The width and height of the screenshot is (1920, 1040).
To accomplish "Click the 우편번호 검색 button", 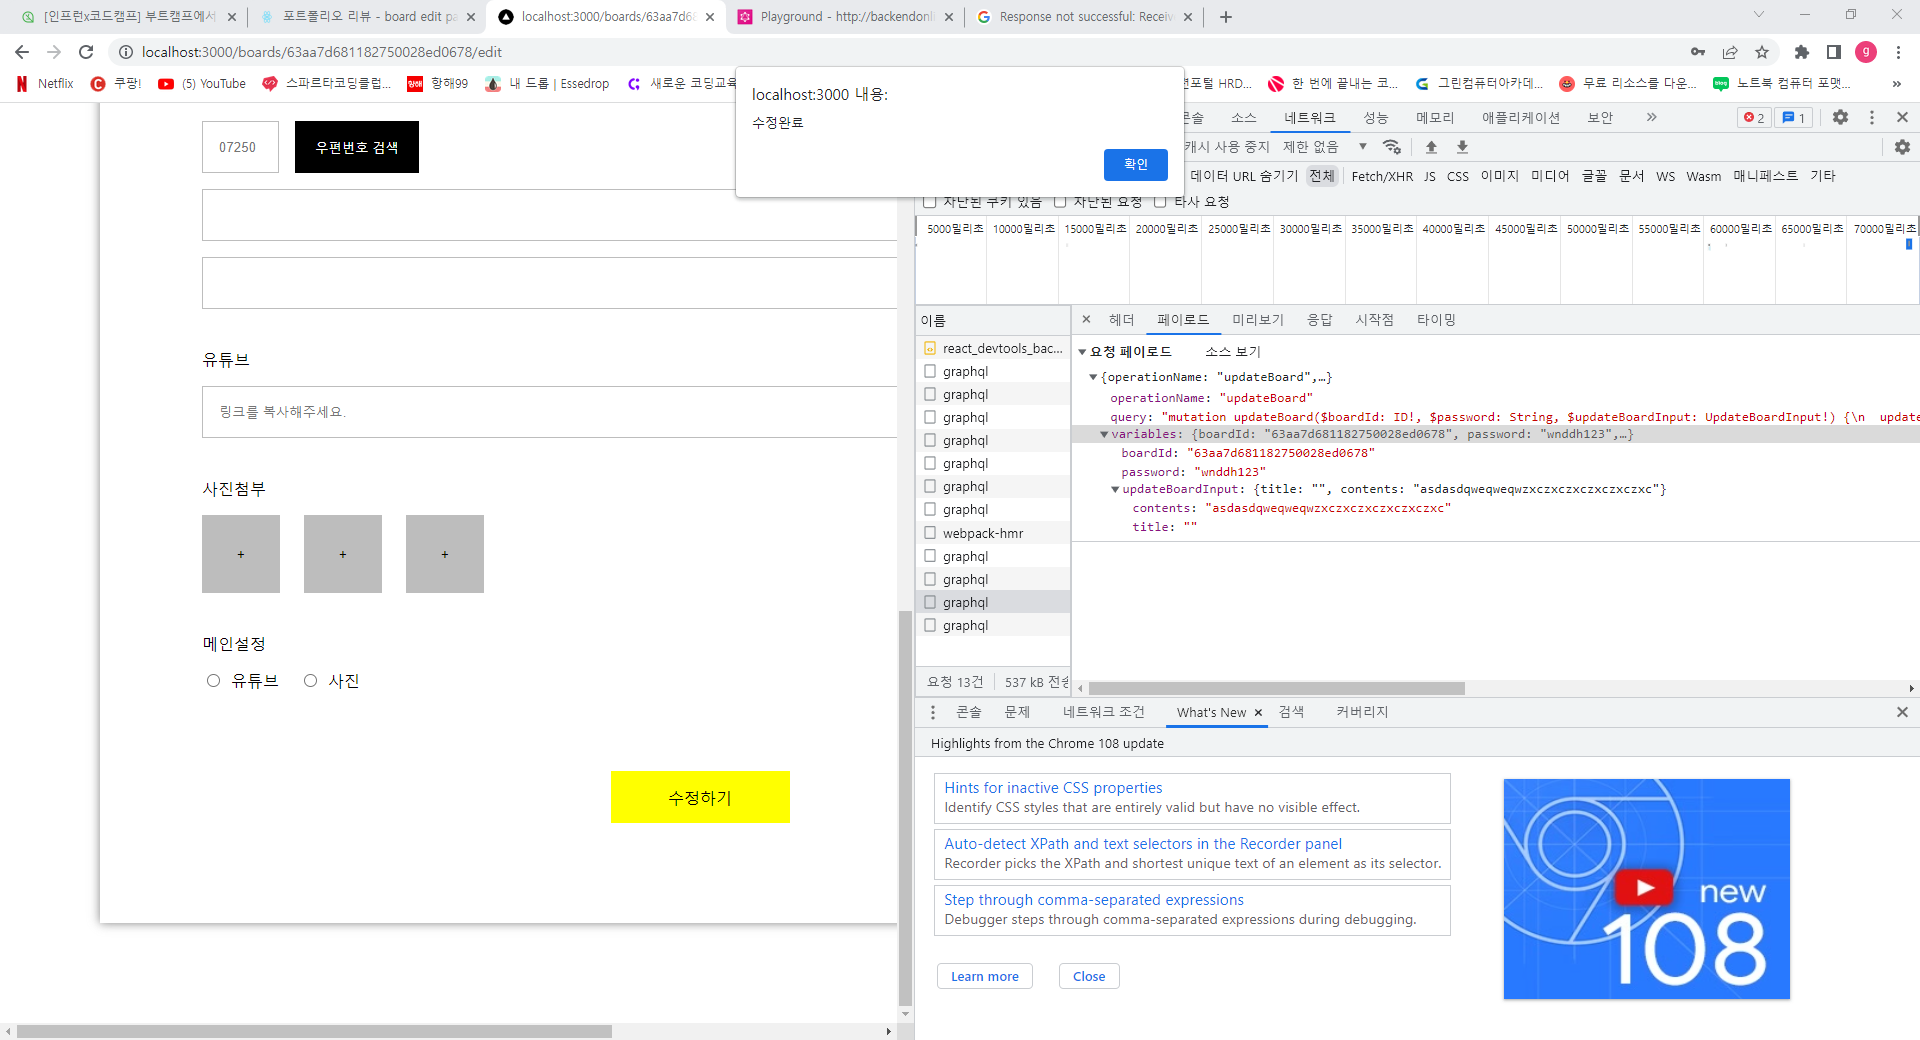I will coord(357,147).
